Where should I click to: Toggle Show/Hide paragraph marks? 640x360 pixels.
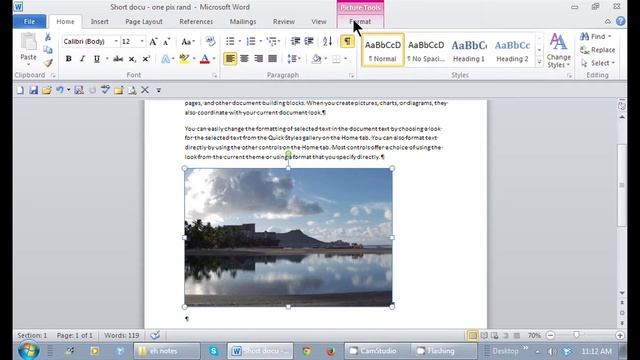coord(347,41)
